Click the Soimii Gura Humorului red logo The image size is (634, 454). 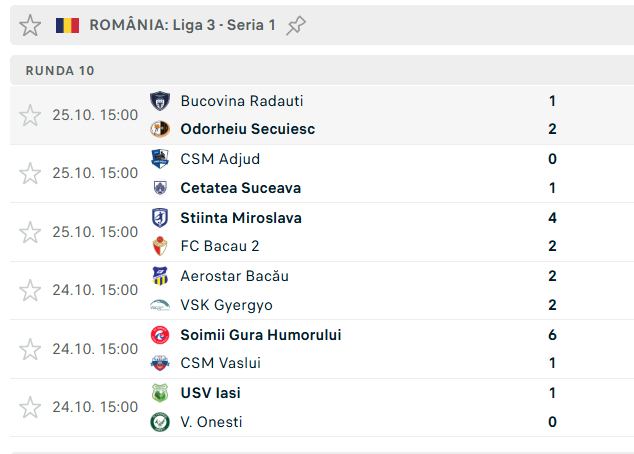pyautogui.click(x=160, y=335)
